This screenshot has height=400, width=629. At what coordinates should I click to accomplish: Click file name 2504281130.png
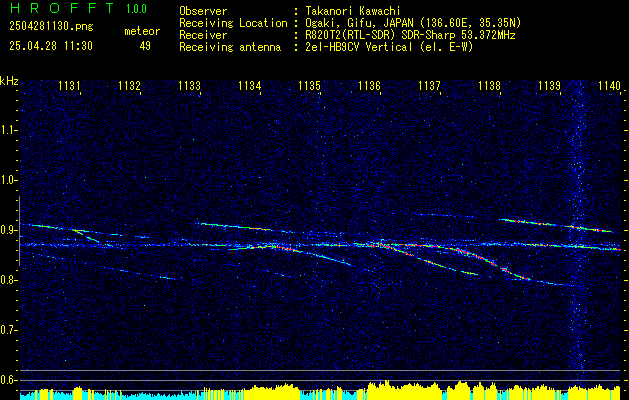51,27
